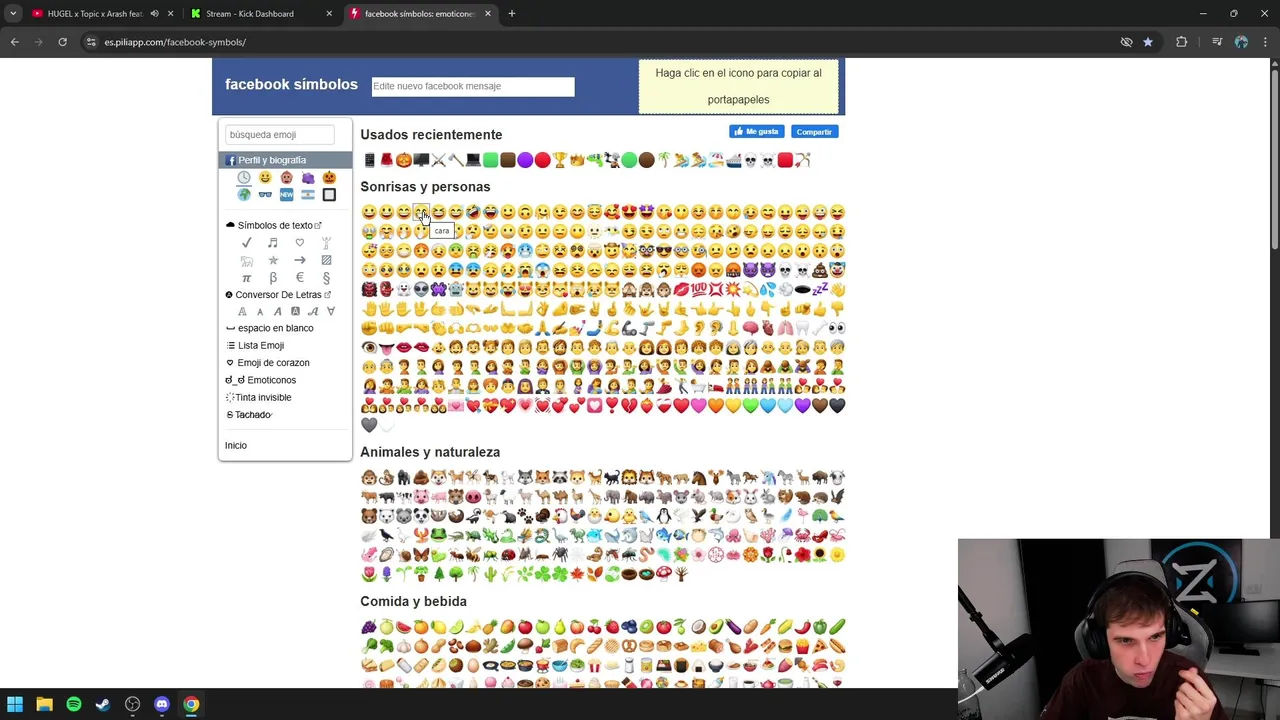Screen dimensions: 1280x720
Task: Select the sunglasses objects category icon in sidebar
Action: point(265,195)
